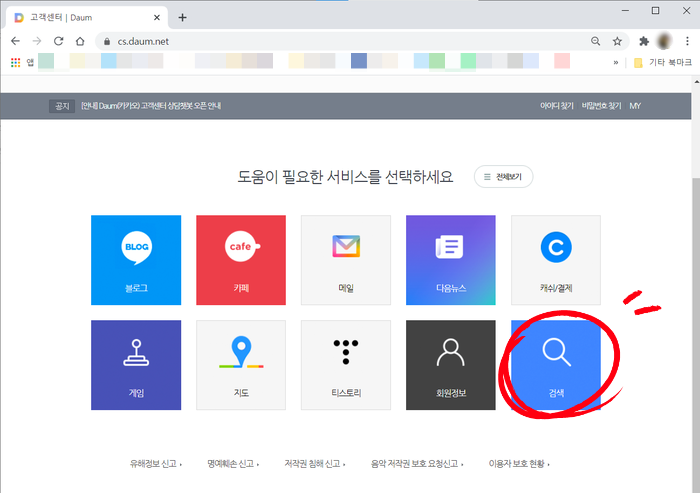Open the Blog service help tile
This screenshot has width=700, height=493.
click(x=136, y=260)
